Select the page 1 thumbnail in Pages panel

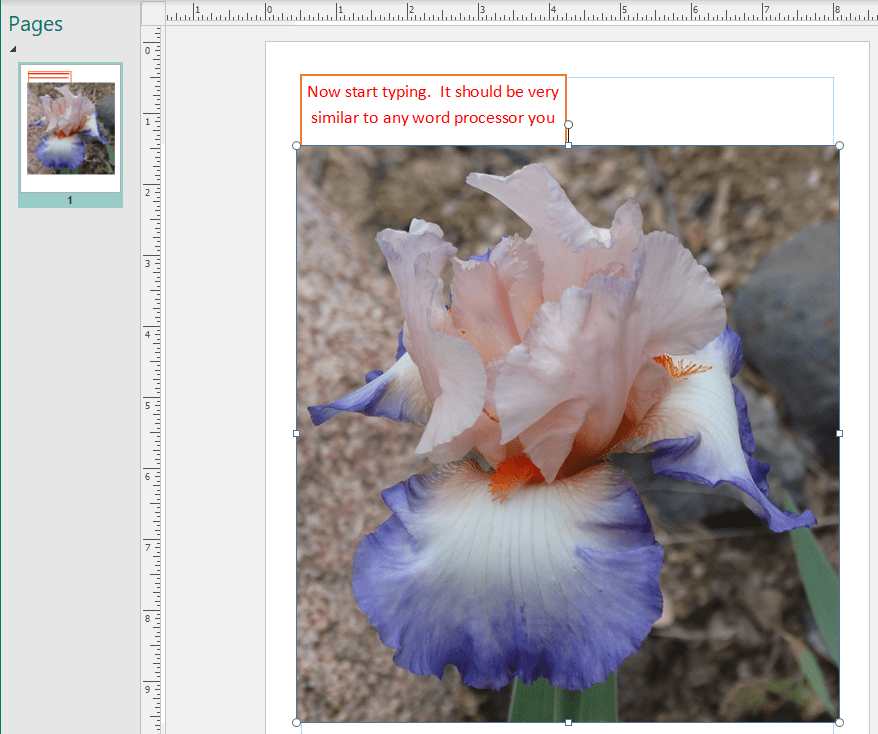pyautogui.click(x=70, y=128)
